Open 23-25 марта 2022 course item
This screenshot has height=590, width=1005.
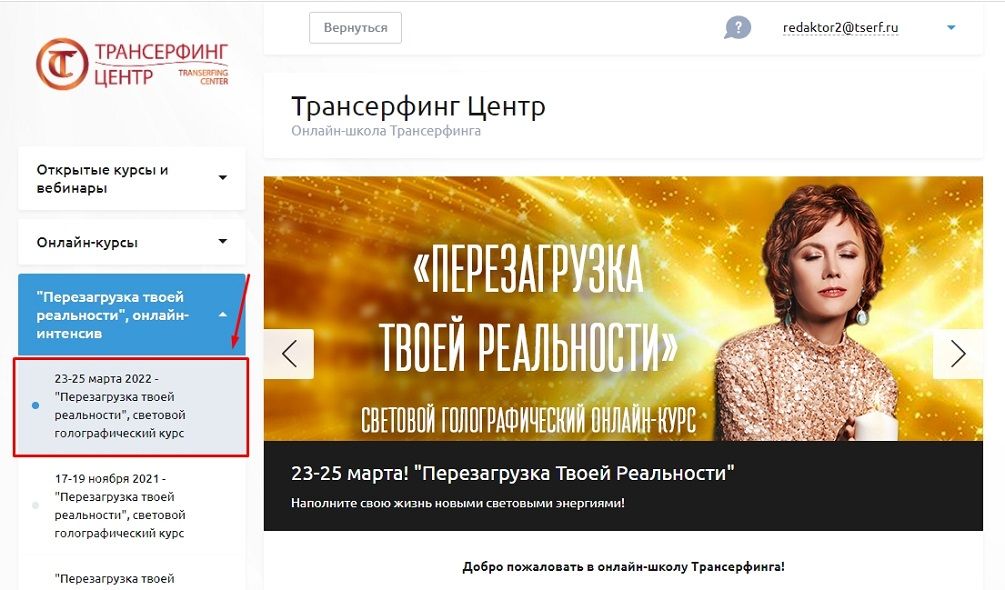(131, 406)
